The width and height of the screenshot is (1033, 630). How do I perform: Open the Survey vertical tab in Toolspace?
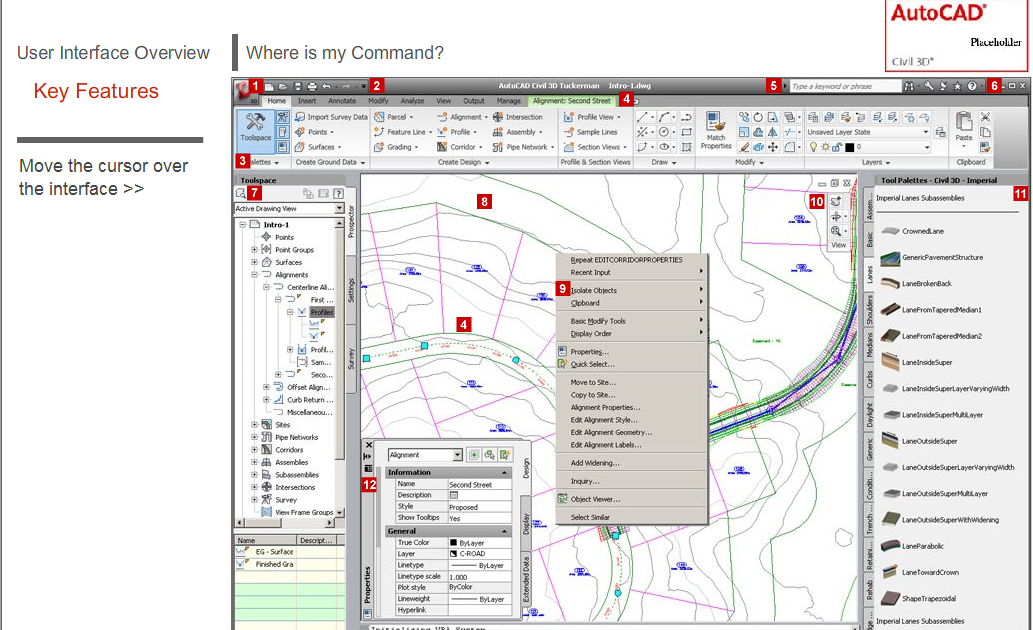pyautogui.click(x=351, y=358)
